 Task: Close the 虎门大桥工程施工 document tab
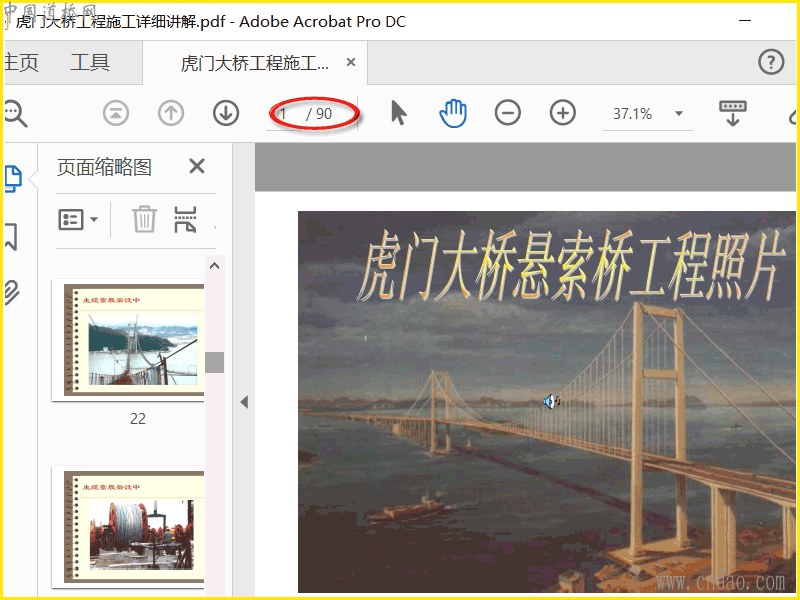(x=351, y=62)
